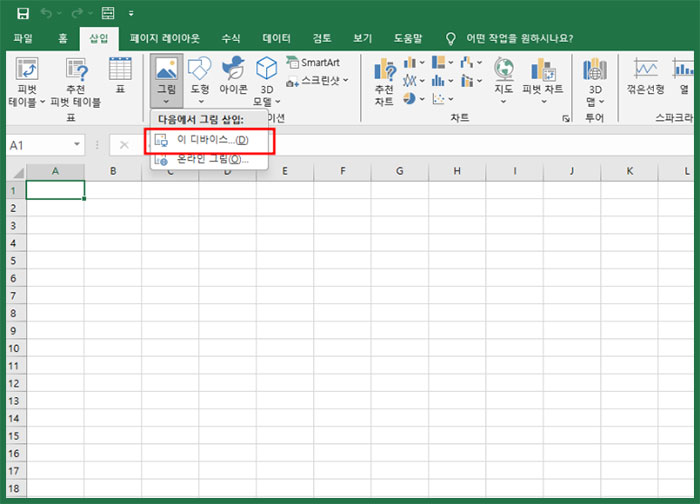Viewport: 700px width, 504px height.
Task: Click the formula bar cancel X button
Action: point(124,145)
